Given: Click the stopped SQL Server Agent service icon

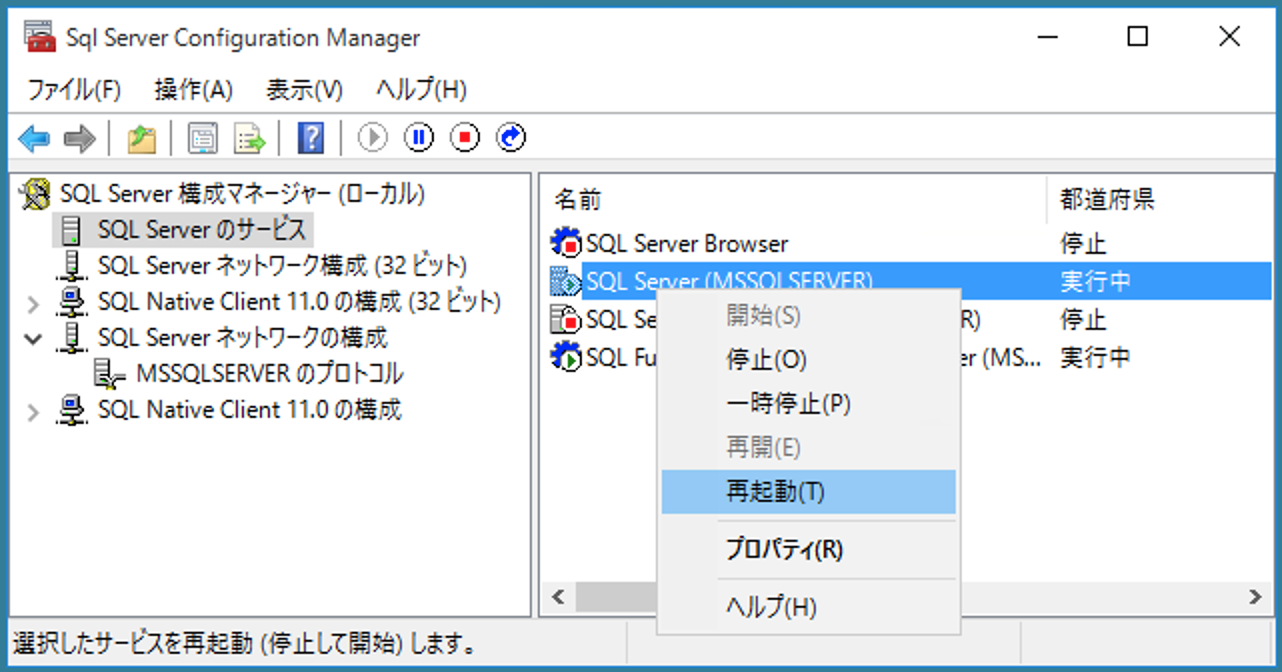Looking at the screenshot, I should tap(566, 319).
